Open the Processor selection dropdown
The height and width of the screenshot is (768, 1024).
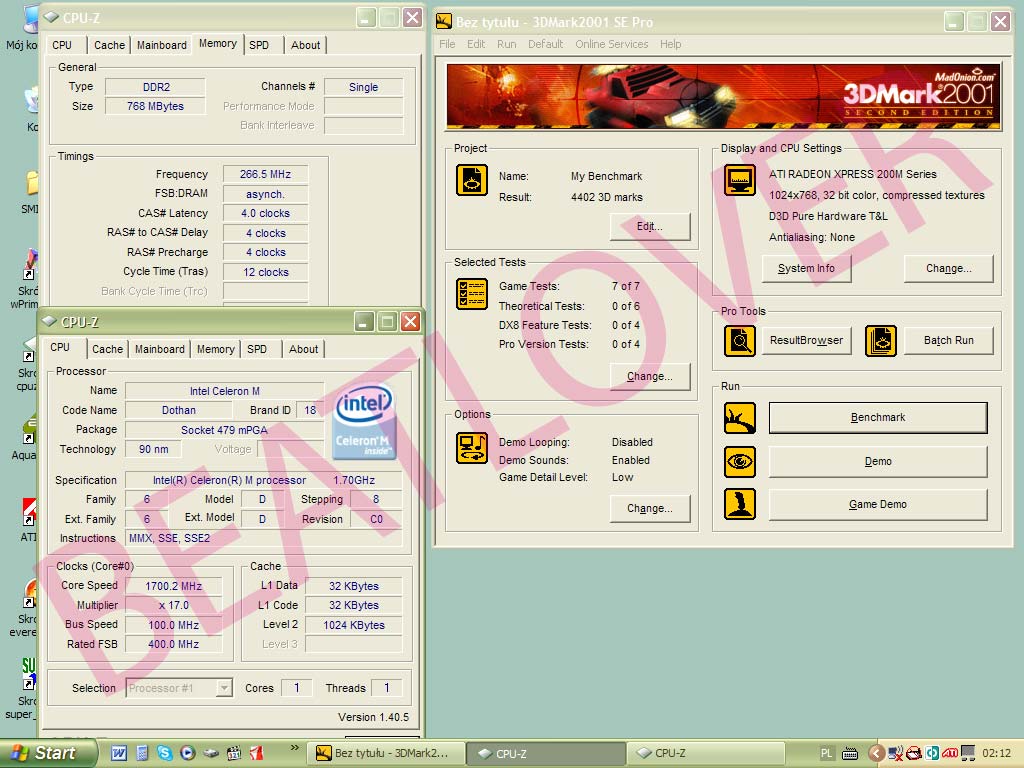tap(224, 688)
